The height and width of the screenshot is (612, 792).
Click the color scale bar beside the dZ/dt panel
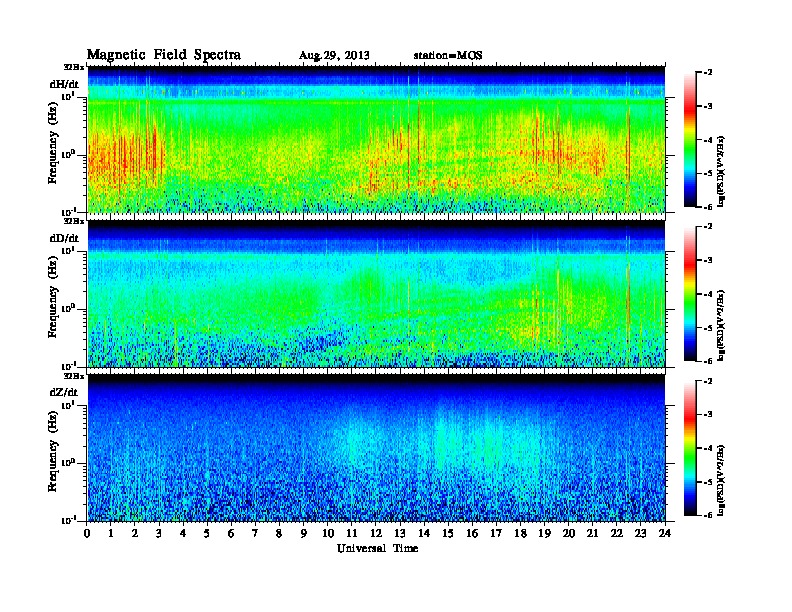[690, 448]
